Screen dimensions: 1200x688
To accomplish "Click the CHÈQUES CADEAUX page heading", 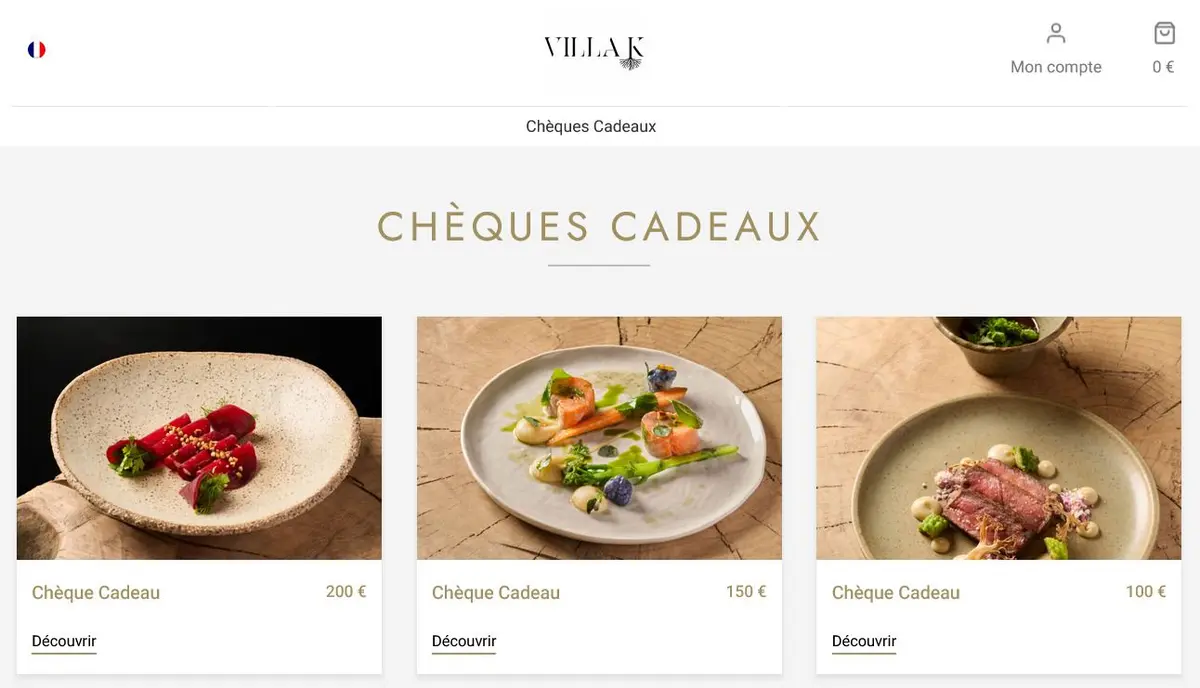I will click(x=599, y=226).
